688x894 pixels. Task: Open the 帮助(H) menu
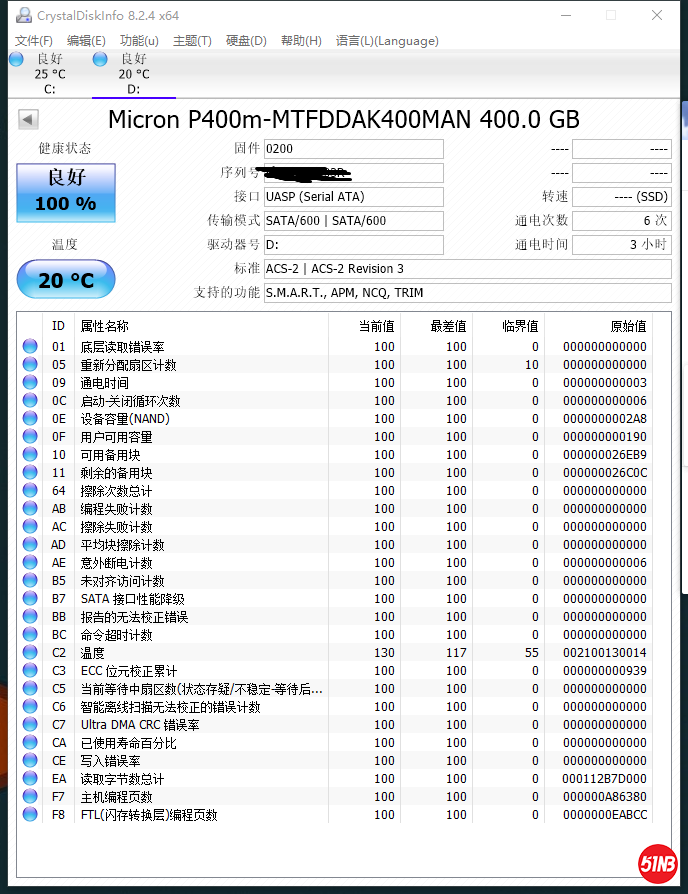tap(301, 41)
